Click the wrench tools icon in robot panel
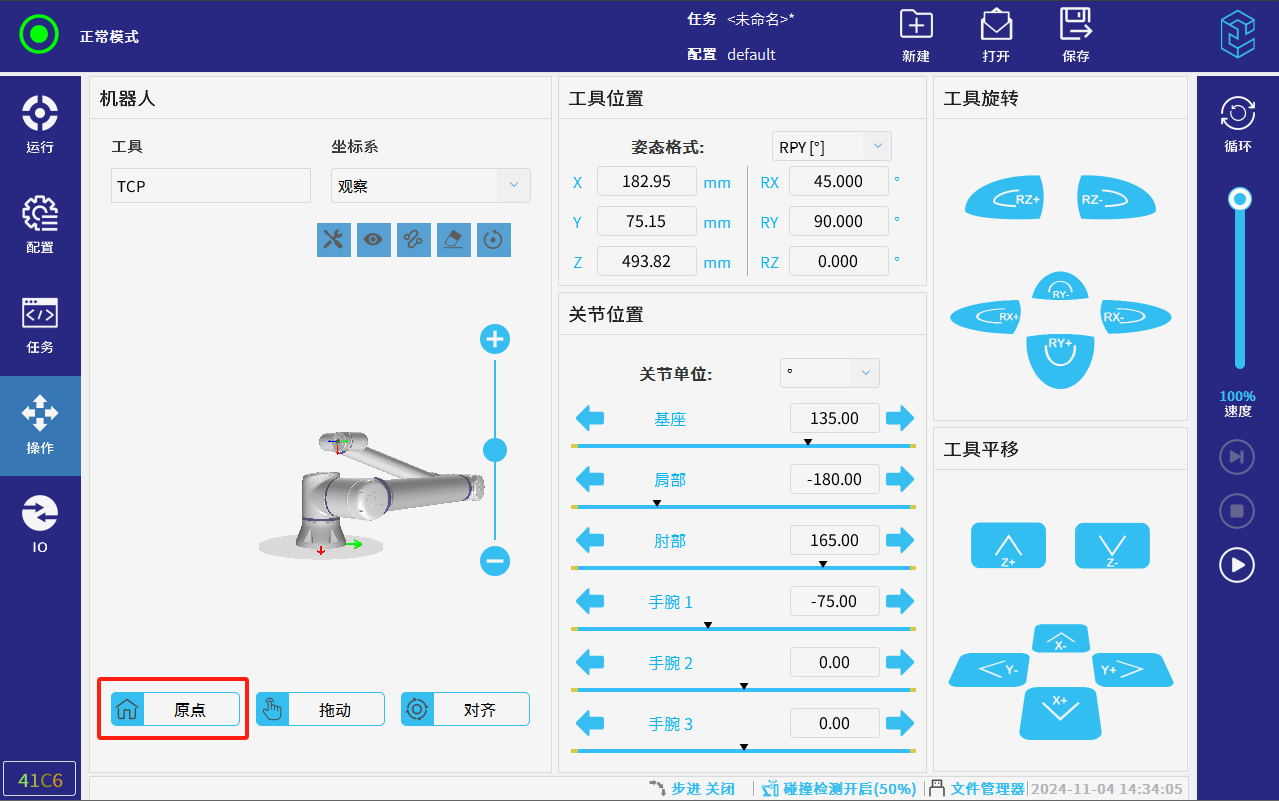 (x=334, y=239)
